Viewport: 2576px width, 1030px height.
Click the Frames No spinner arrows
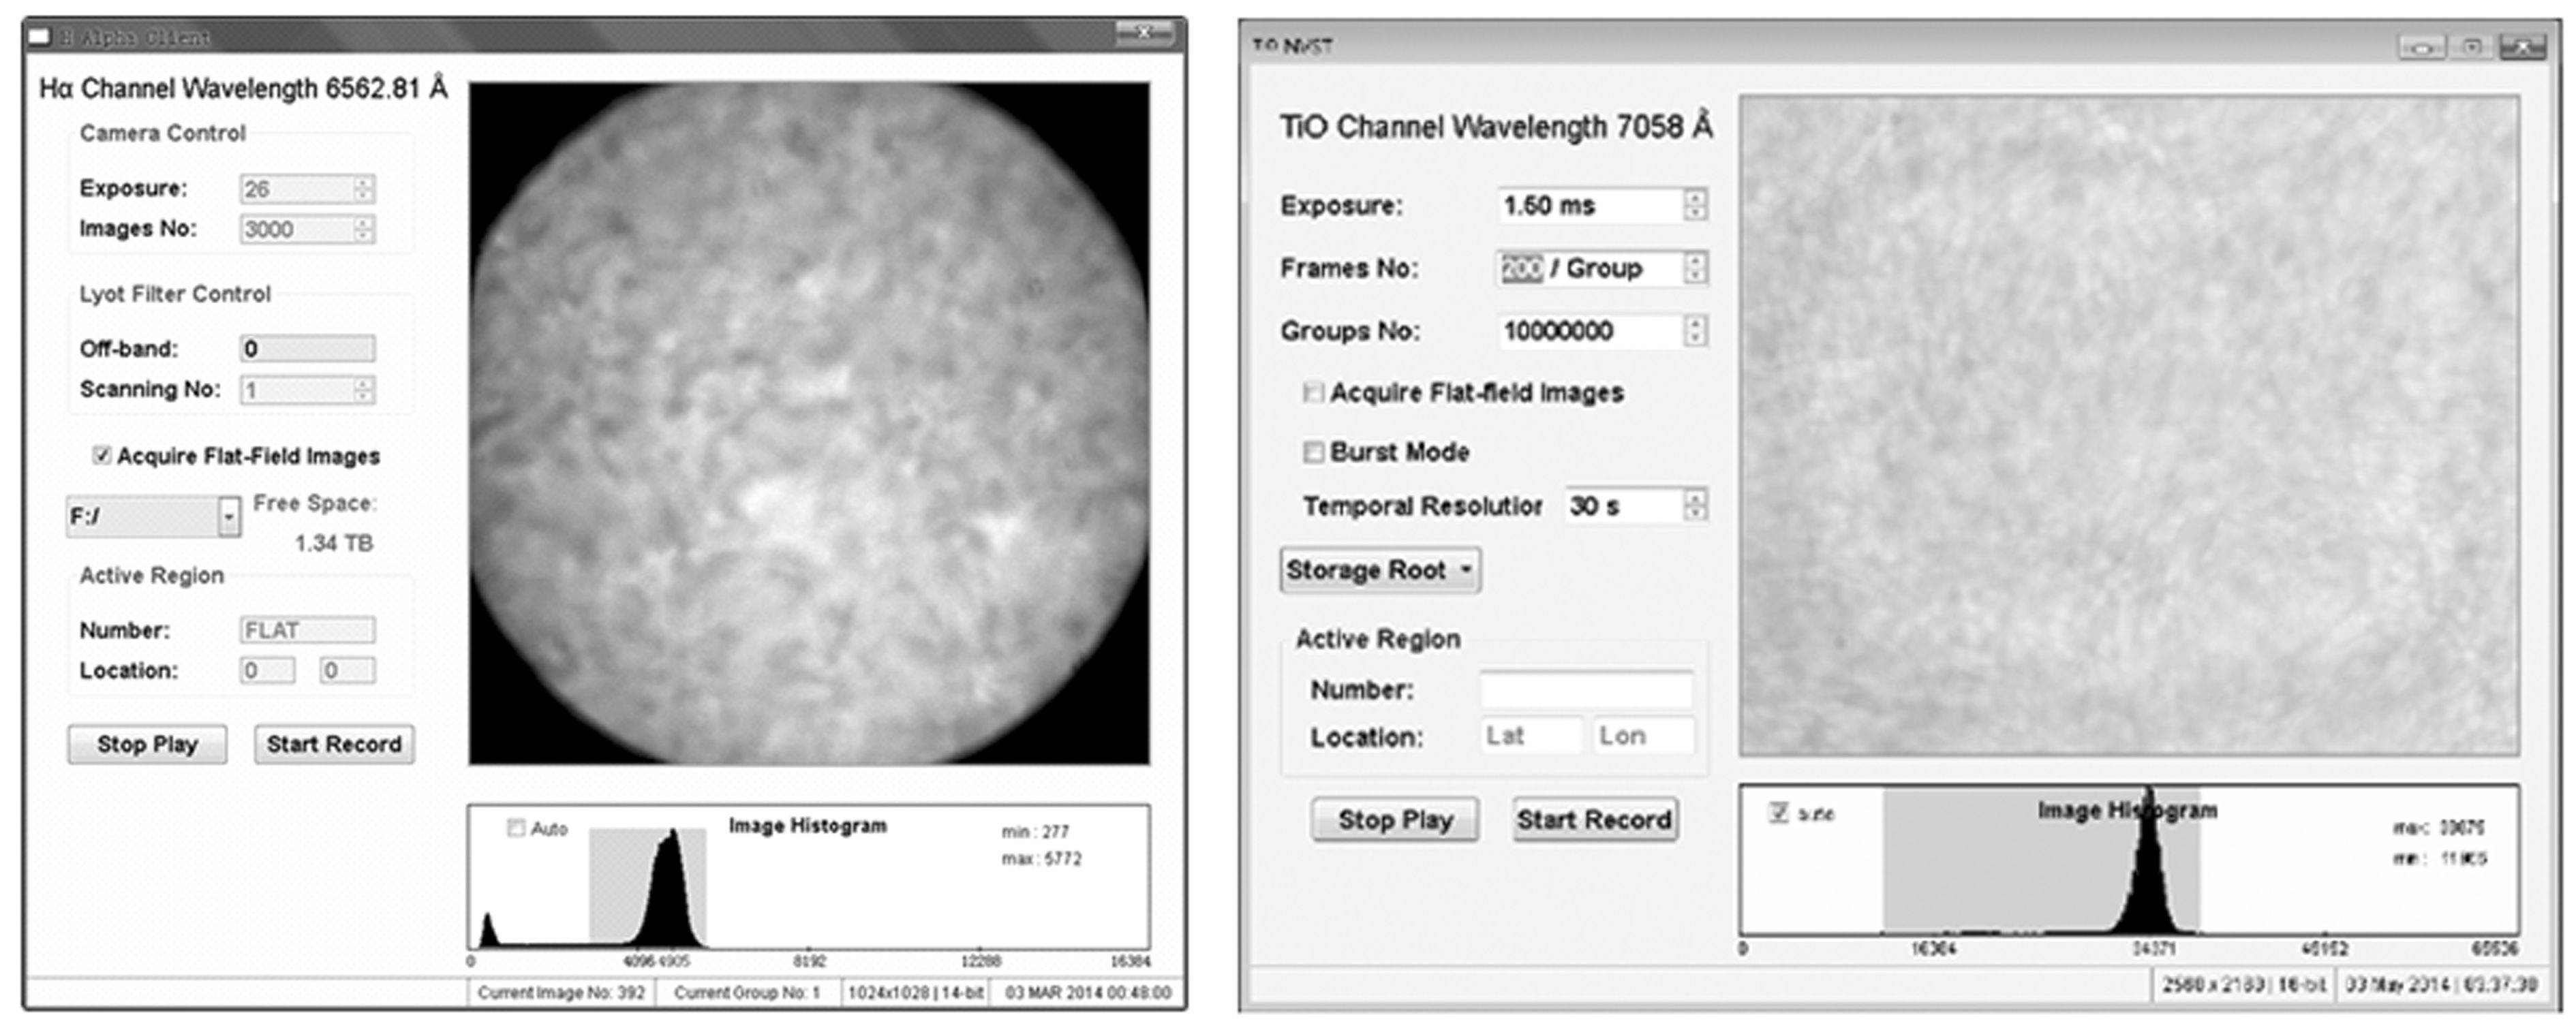pyautogui.click(x=1694, y=268)
